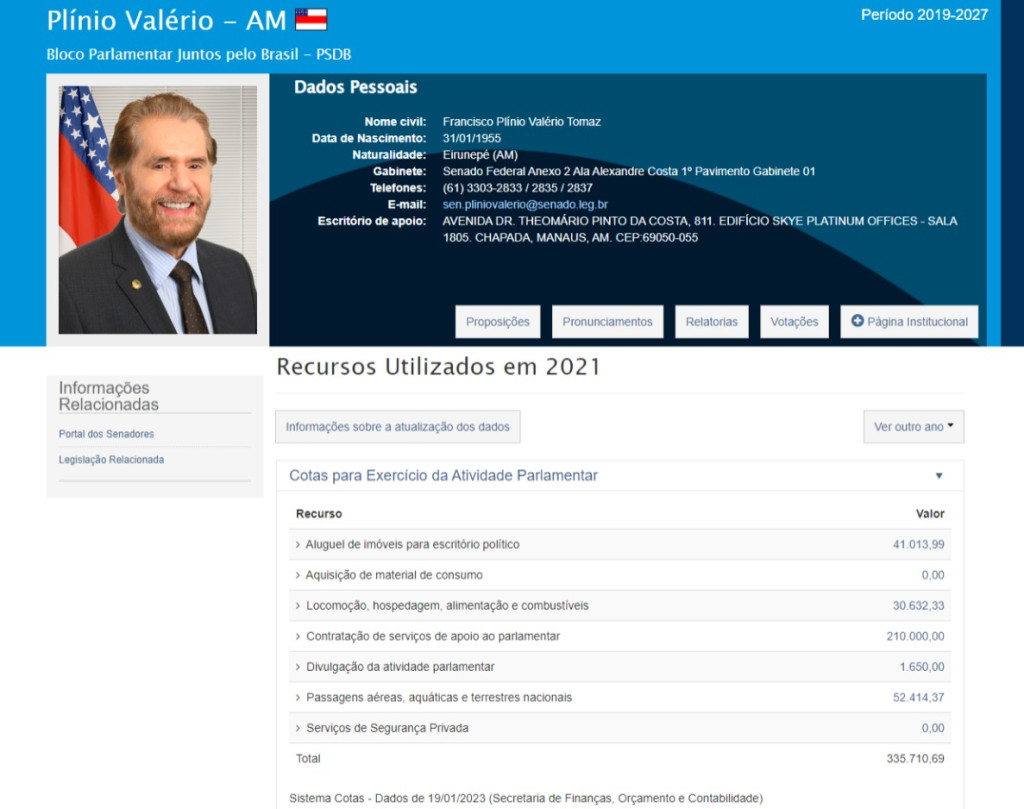Click the plus icon on Página Institucional
1024x809 pixels.
point(857,321)
